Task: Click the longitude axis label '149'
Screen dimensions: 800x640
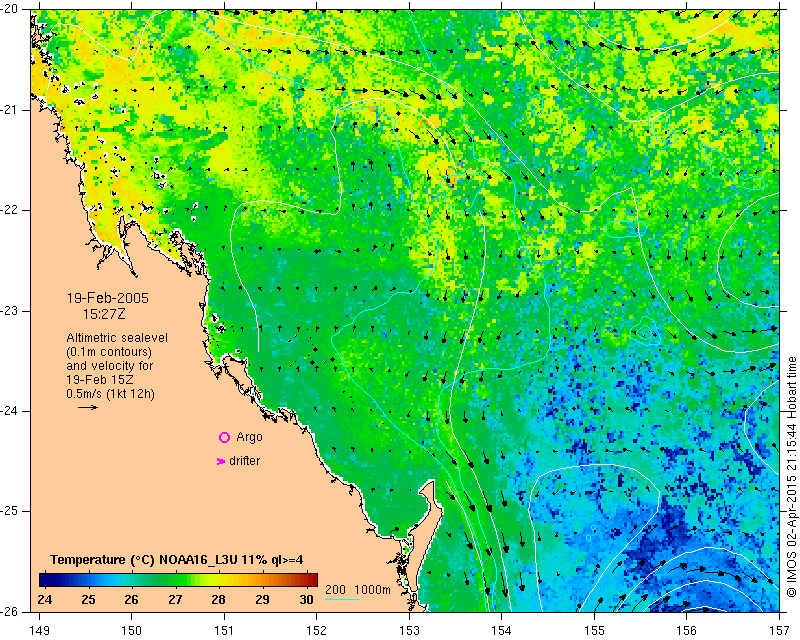Action: pyautogui.click(x=40, y=631)
